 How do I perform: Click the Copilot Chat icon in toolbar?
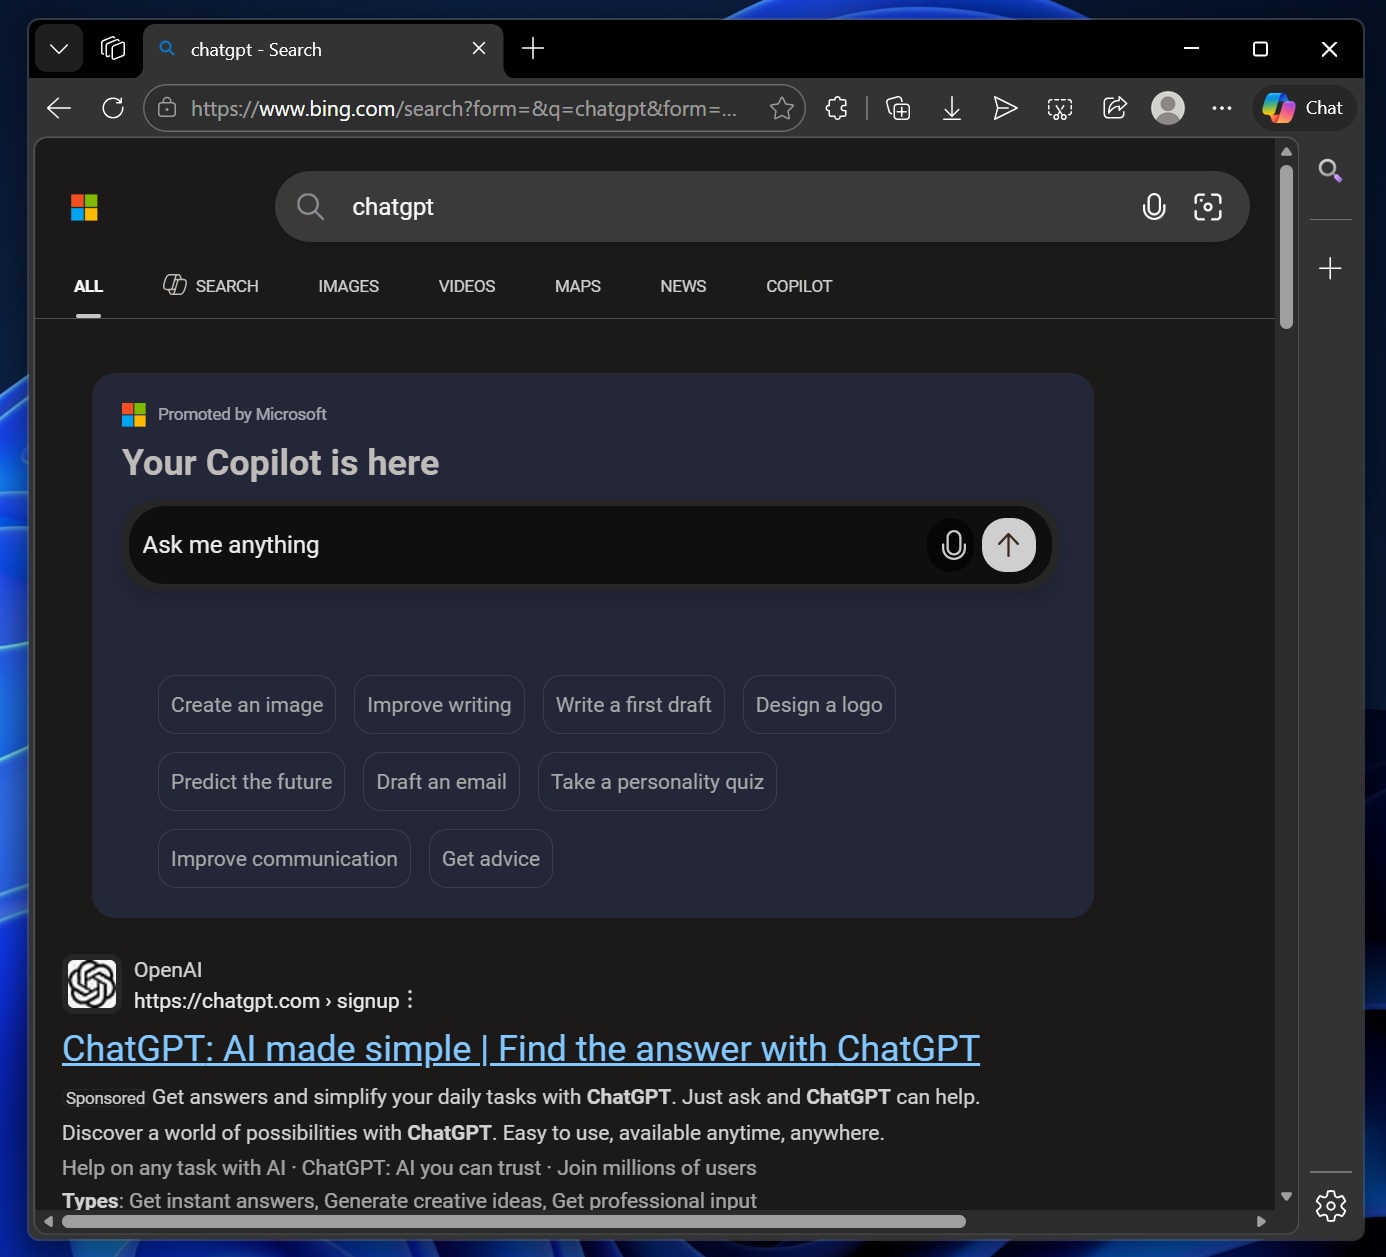click(1303, 108)
